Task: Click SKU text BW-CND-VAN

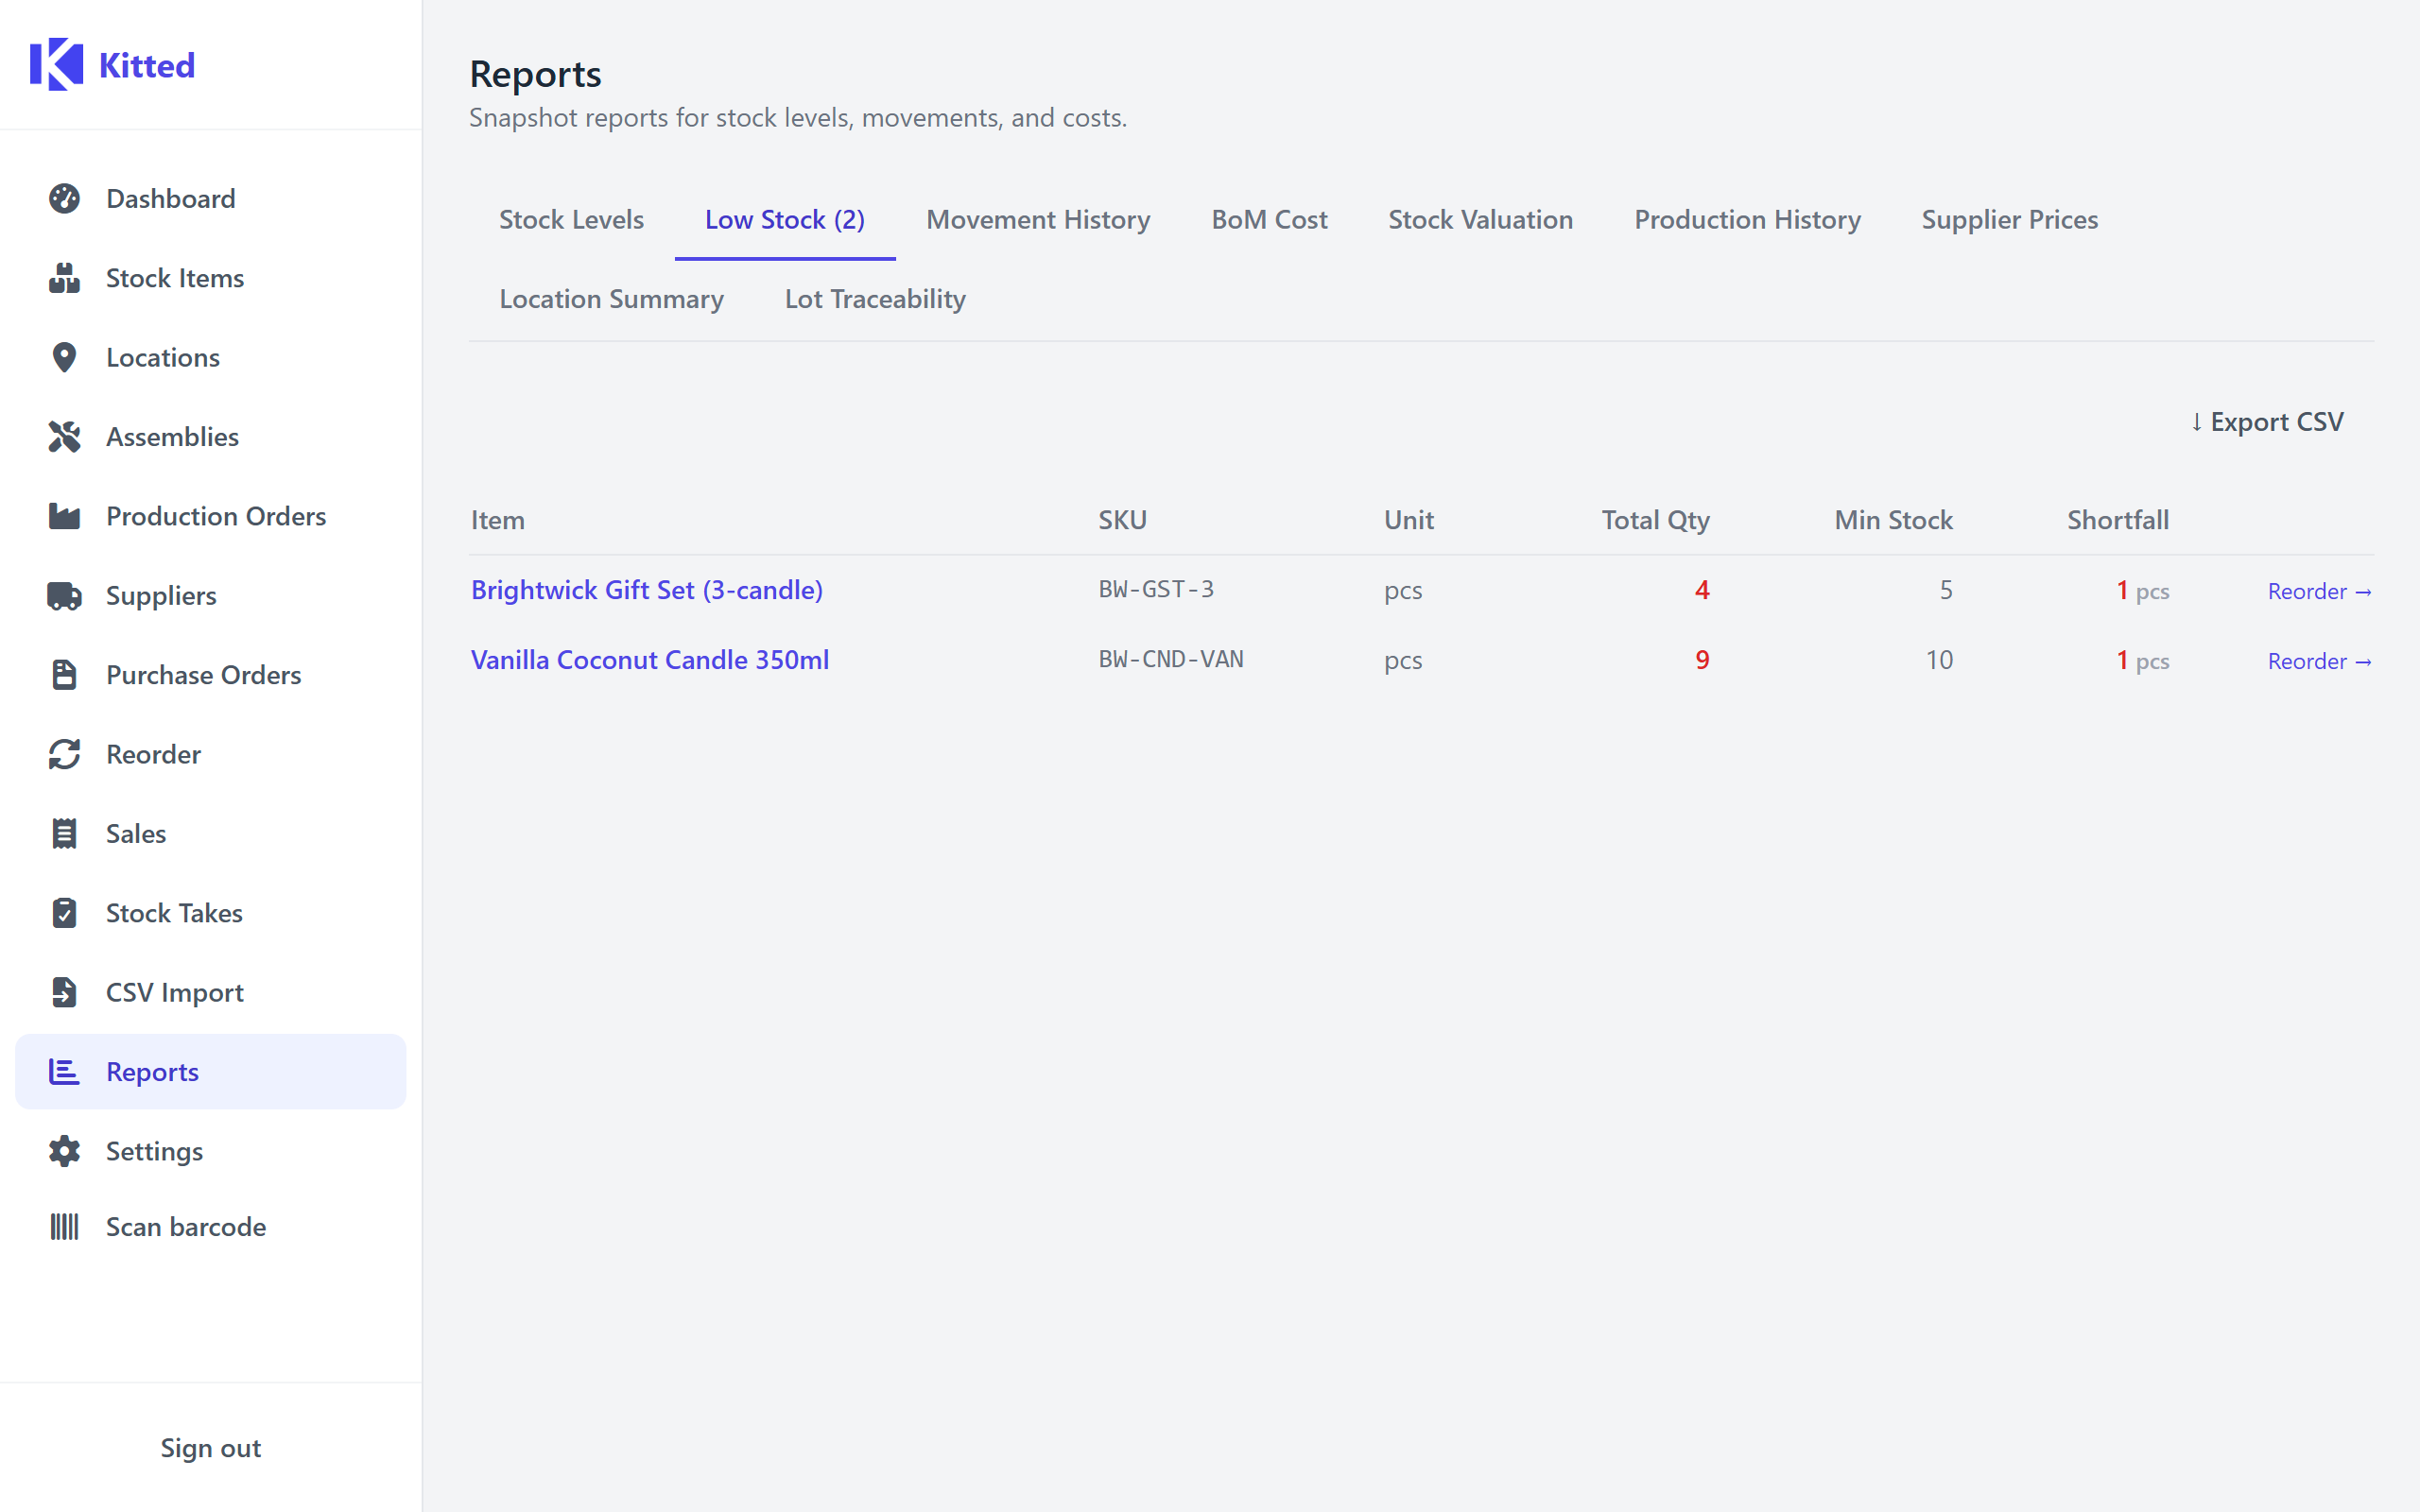Action: (1171, 660)
